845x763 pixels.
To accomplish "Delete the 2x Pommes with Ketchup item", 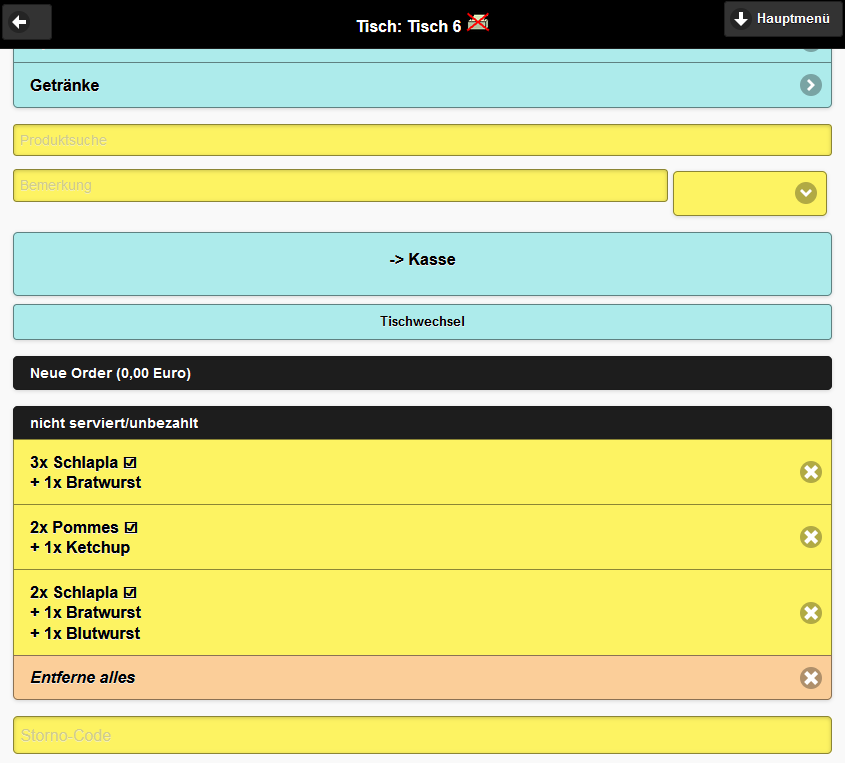I will click(x=810, y=537).
